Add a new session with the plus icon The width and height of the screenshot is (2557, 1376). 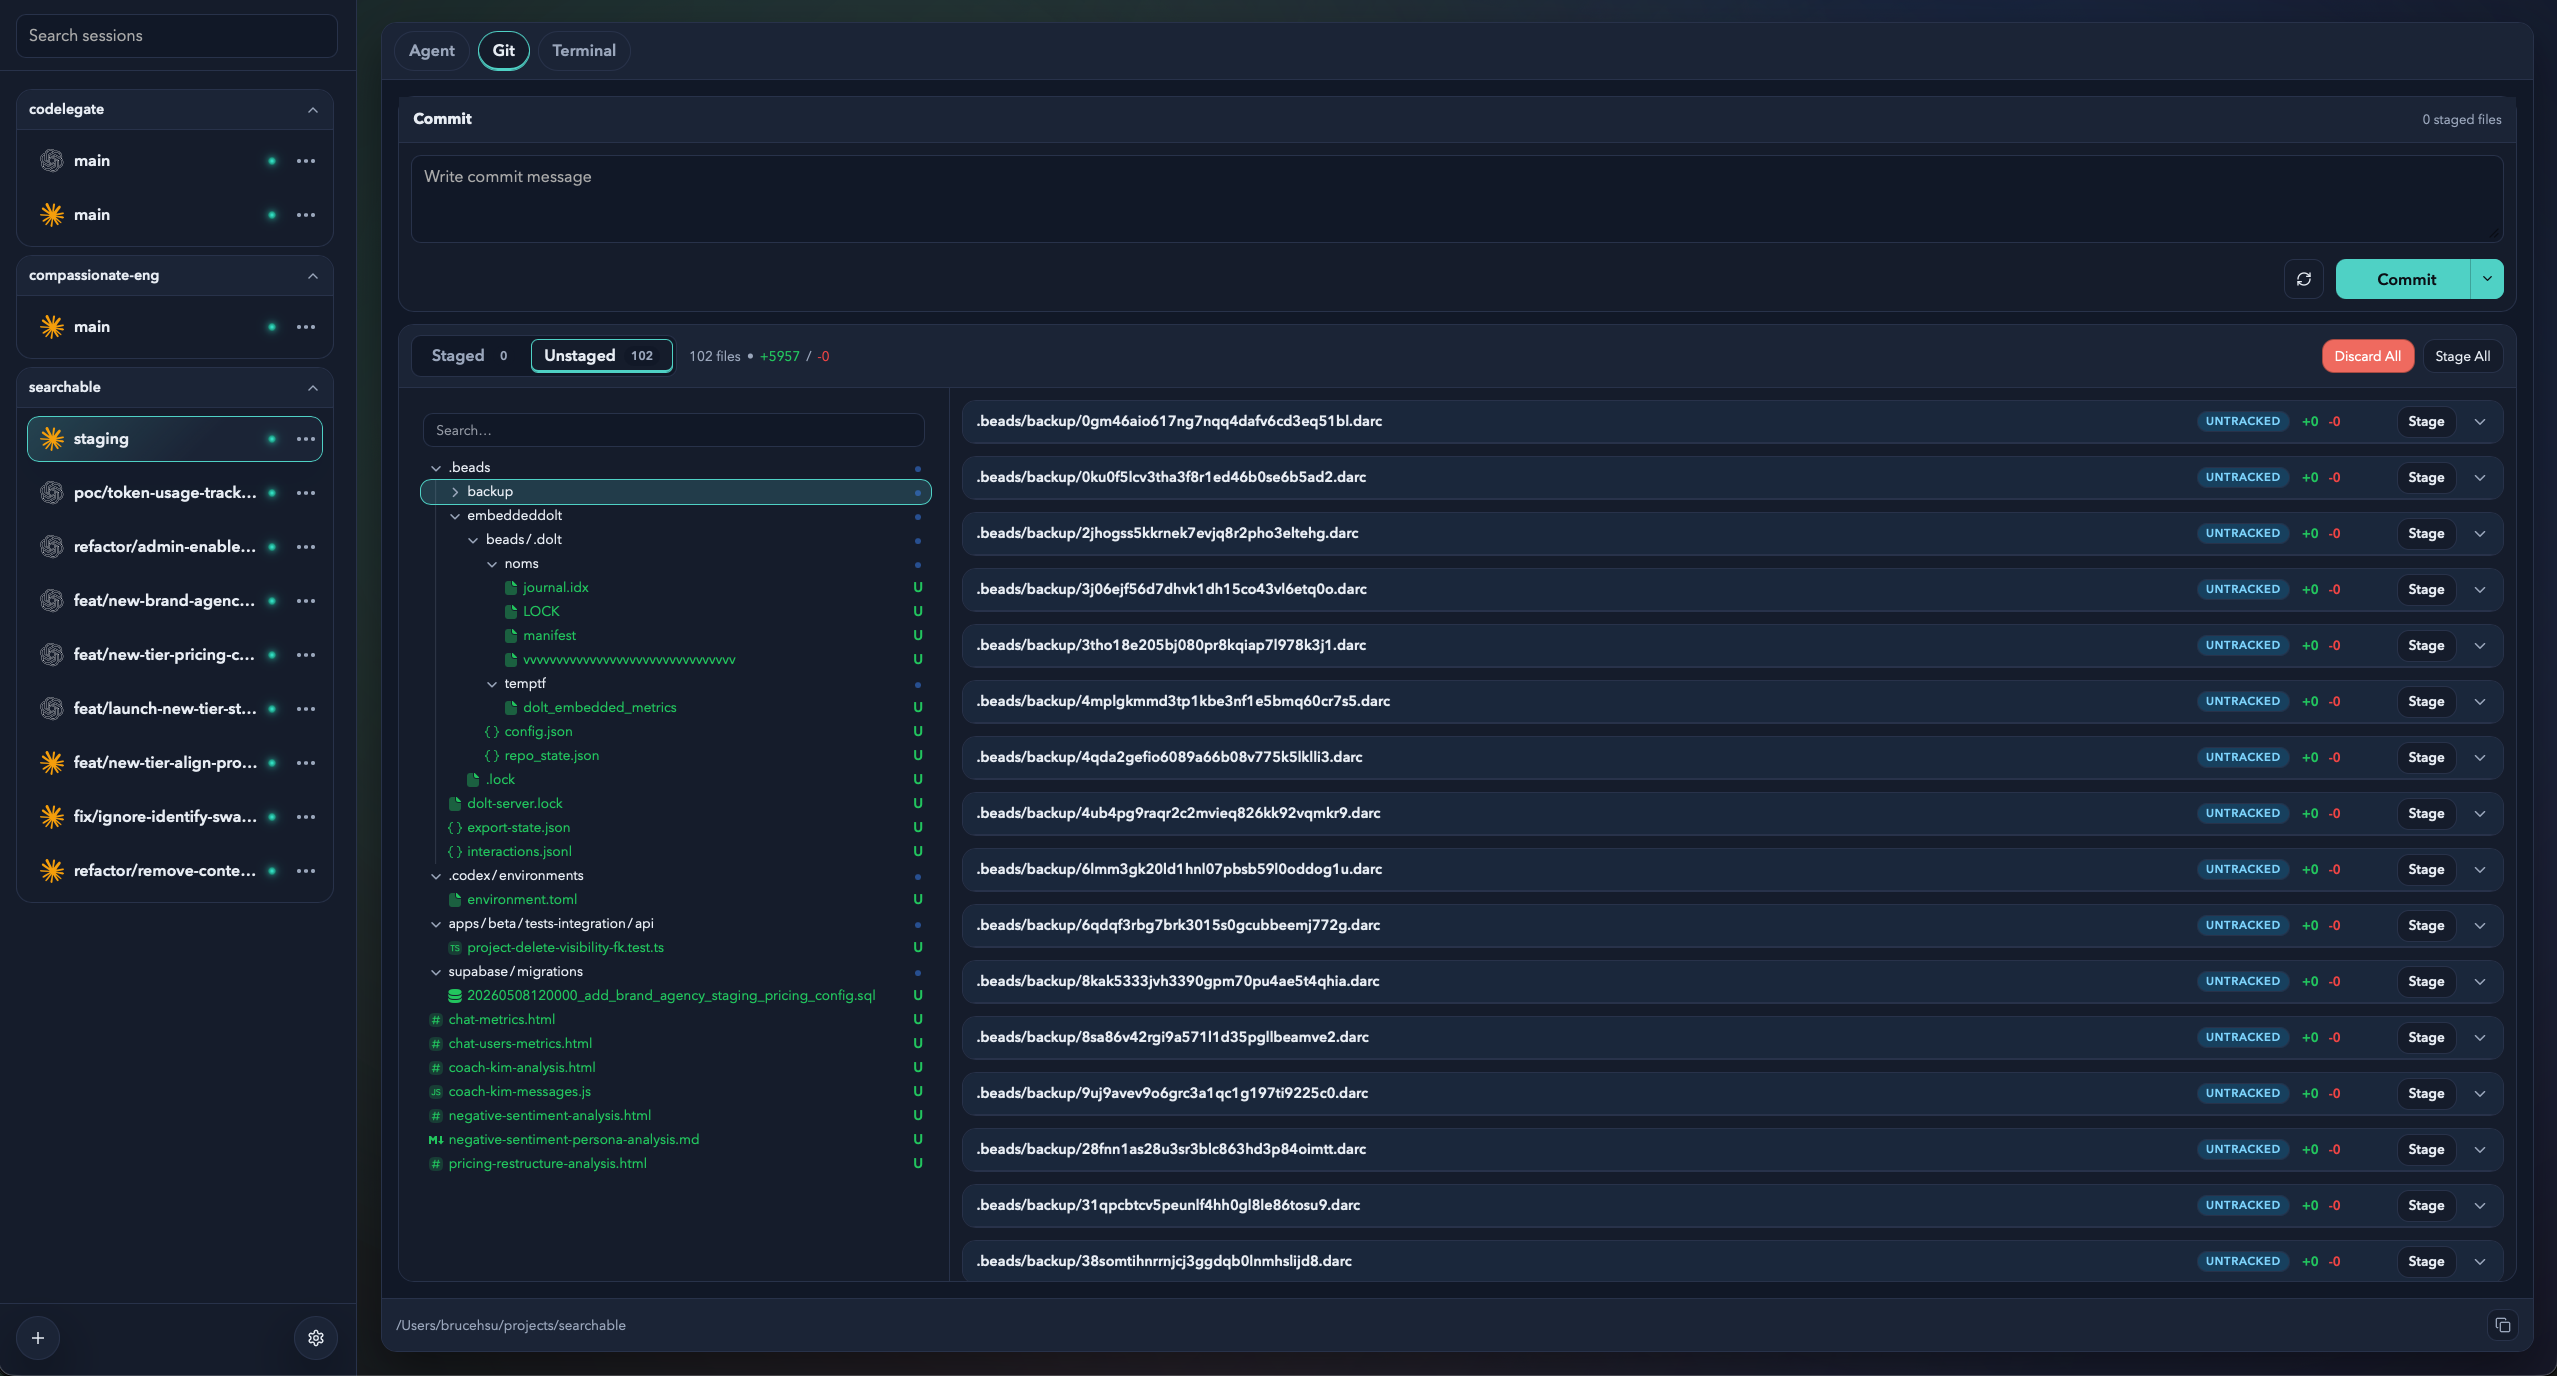[x=38, y=1338]
